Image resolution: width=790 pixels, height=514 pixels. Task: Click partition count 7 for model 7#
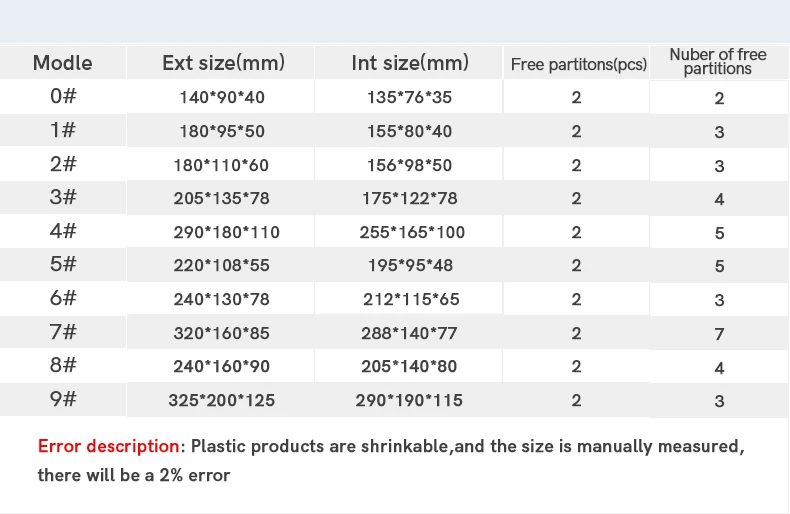tap(719, 334)
